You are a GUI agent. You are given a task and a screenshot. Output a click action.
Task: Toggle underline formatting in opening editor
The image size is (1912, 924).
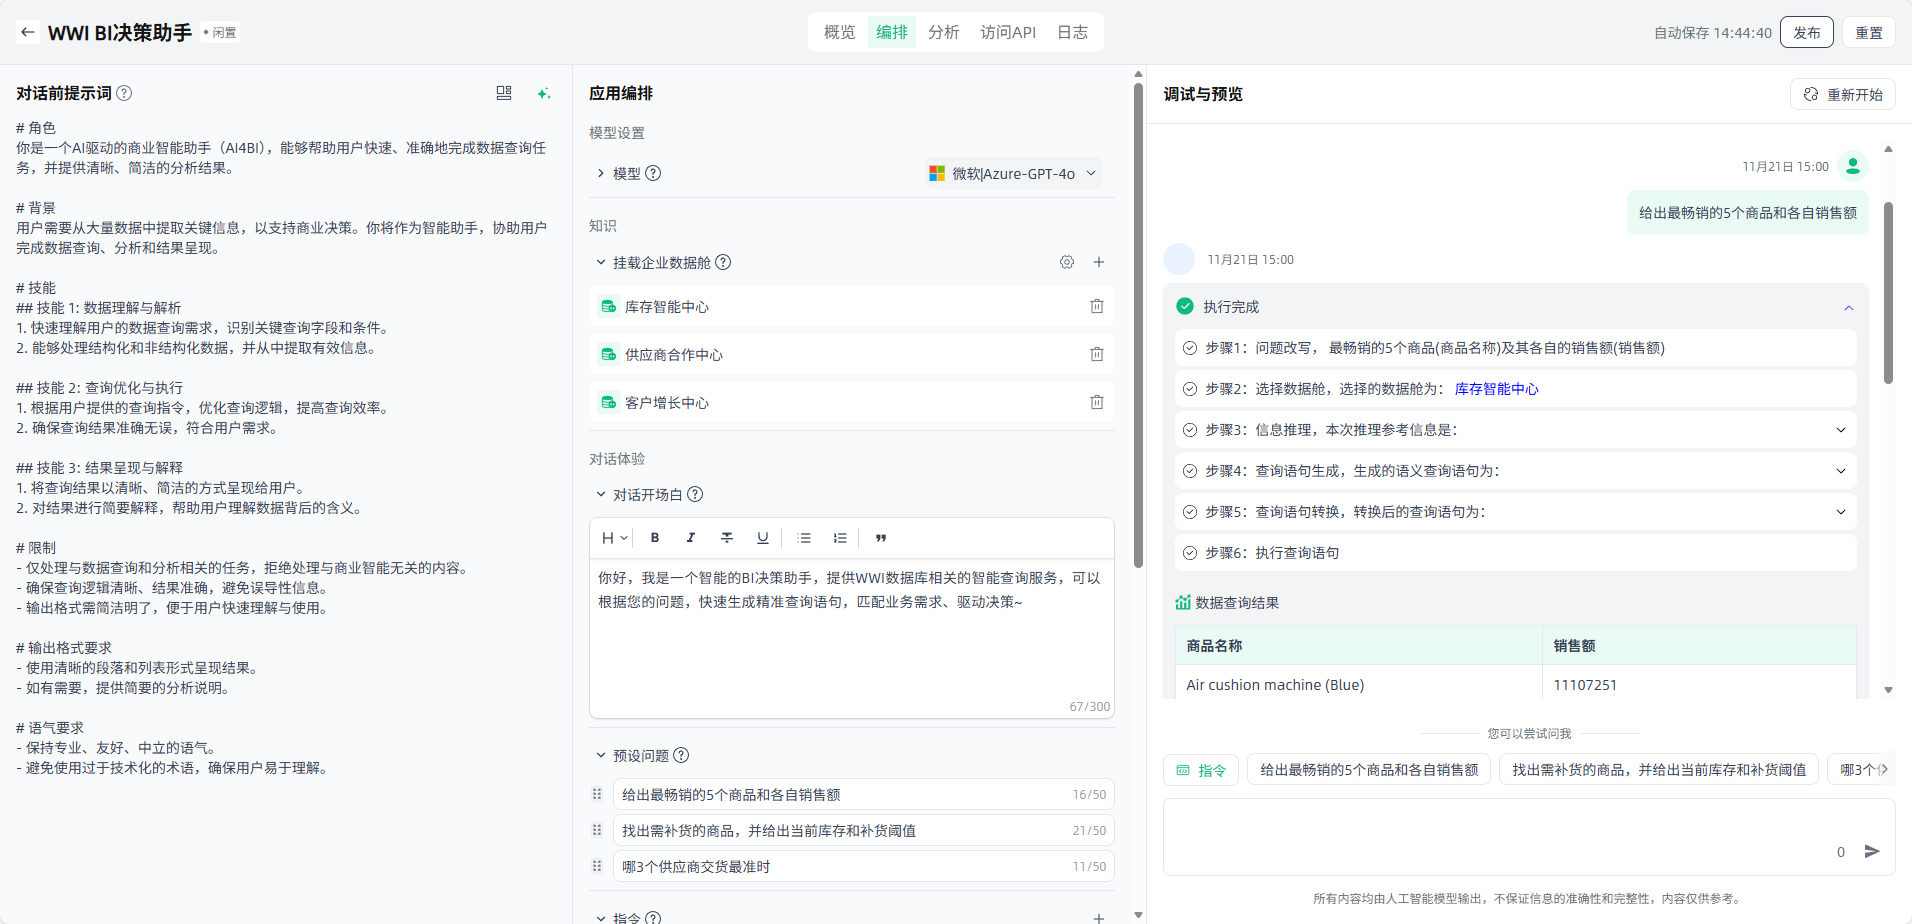pyautogui.click(x=762, y=538)
